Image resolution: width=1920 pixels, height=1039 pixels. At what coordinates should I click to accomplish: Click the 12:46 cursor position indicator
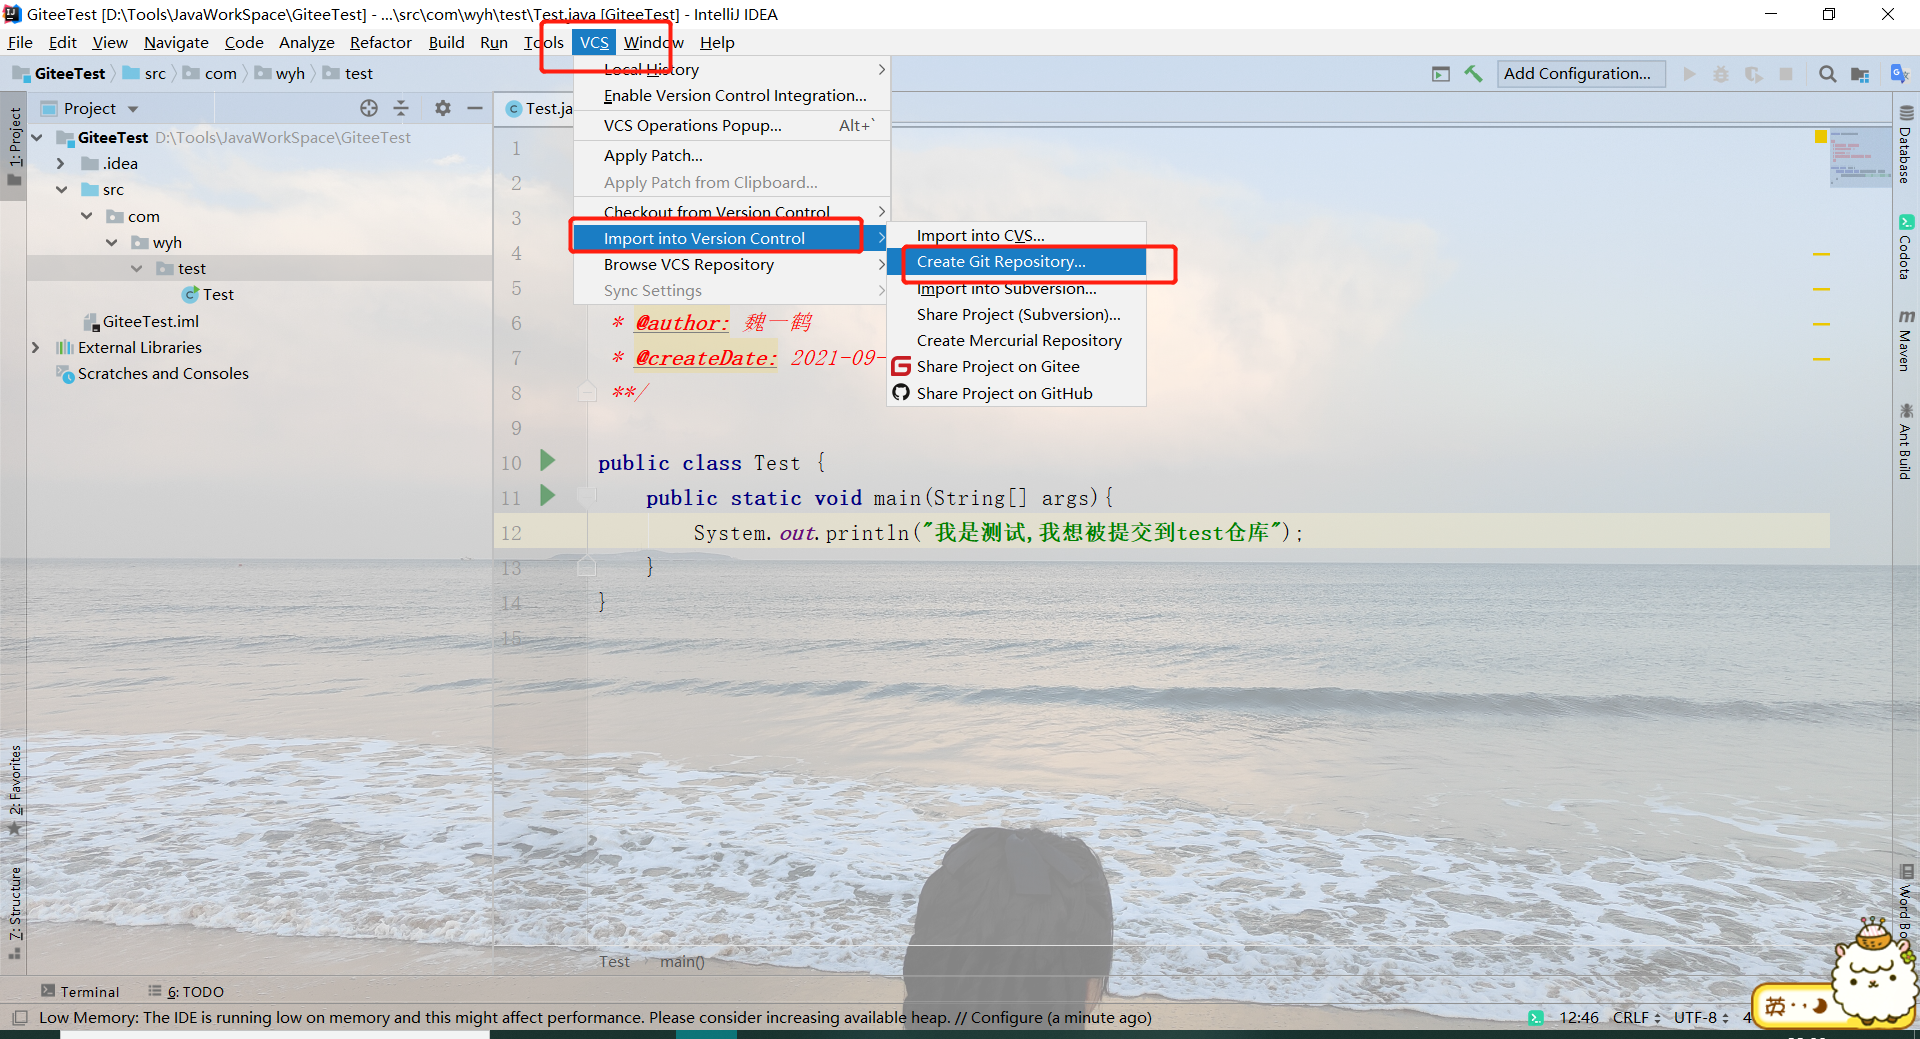click(1578, 1018)
